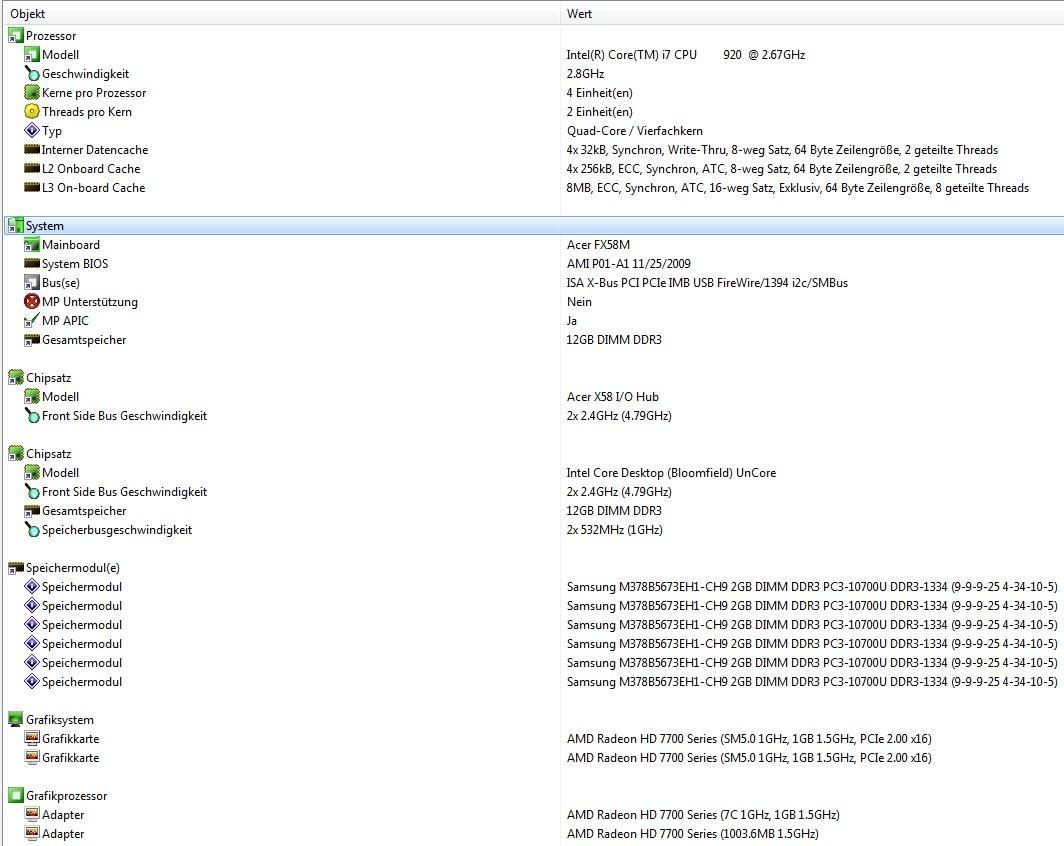
Task: Click the Grafiksystem monitor icon
Action: click(x=16, y=720)
